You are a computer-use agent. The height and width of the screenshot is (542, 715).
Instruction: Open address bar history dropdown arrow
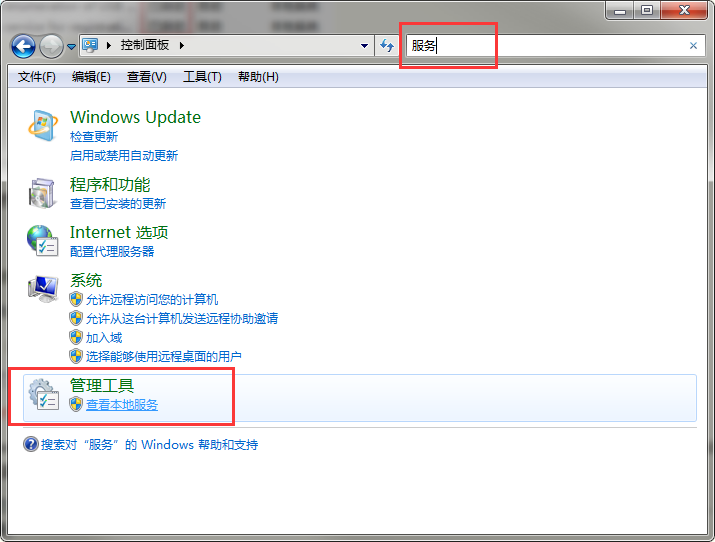(x=364, y=46)
